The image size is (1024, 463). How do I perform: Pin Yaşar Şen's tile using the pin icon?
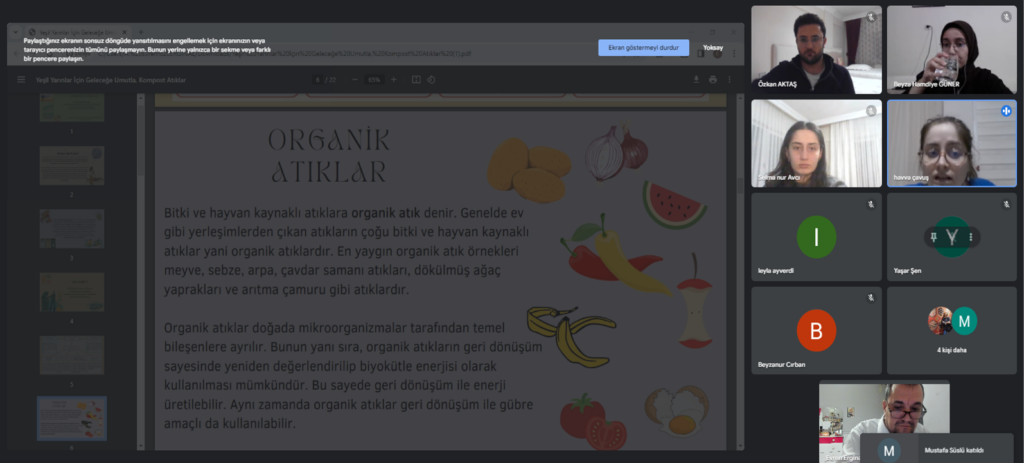(x=933, y=237)
